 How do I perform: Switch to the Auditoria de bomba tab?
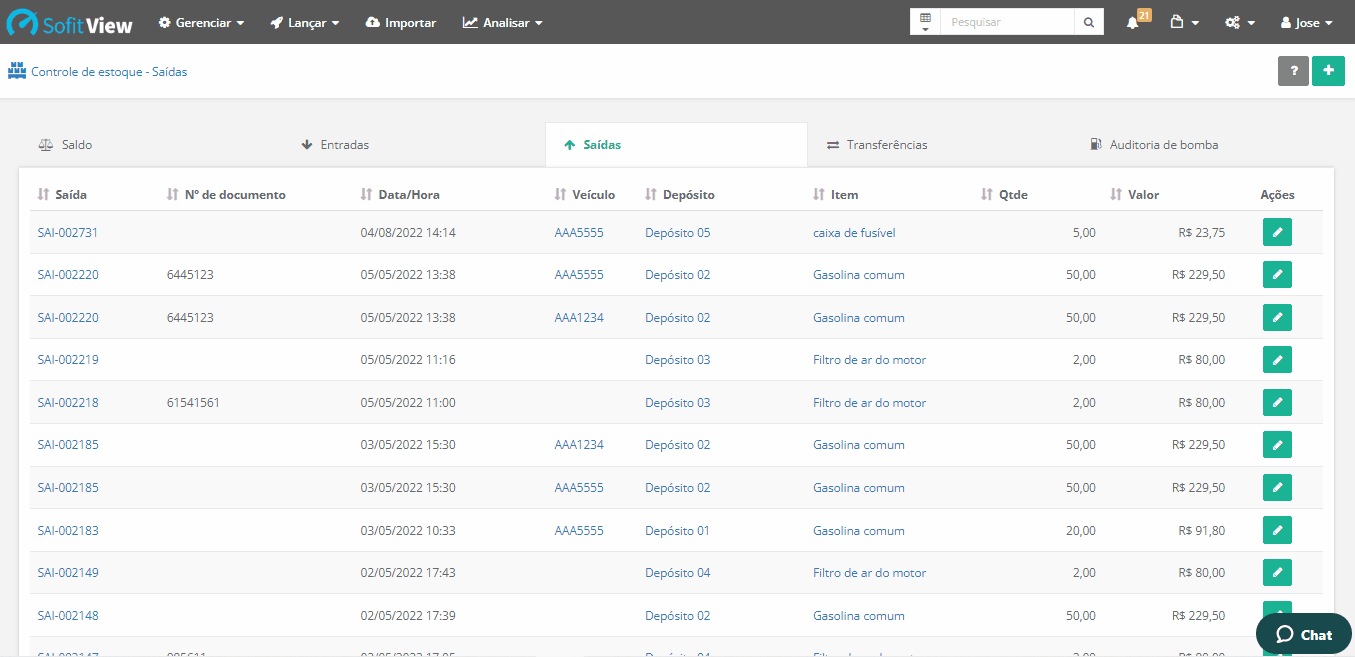click(x=1154, y=145)
